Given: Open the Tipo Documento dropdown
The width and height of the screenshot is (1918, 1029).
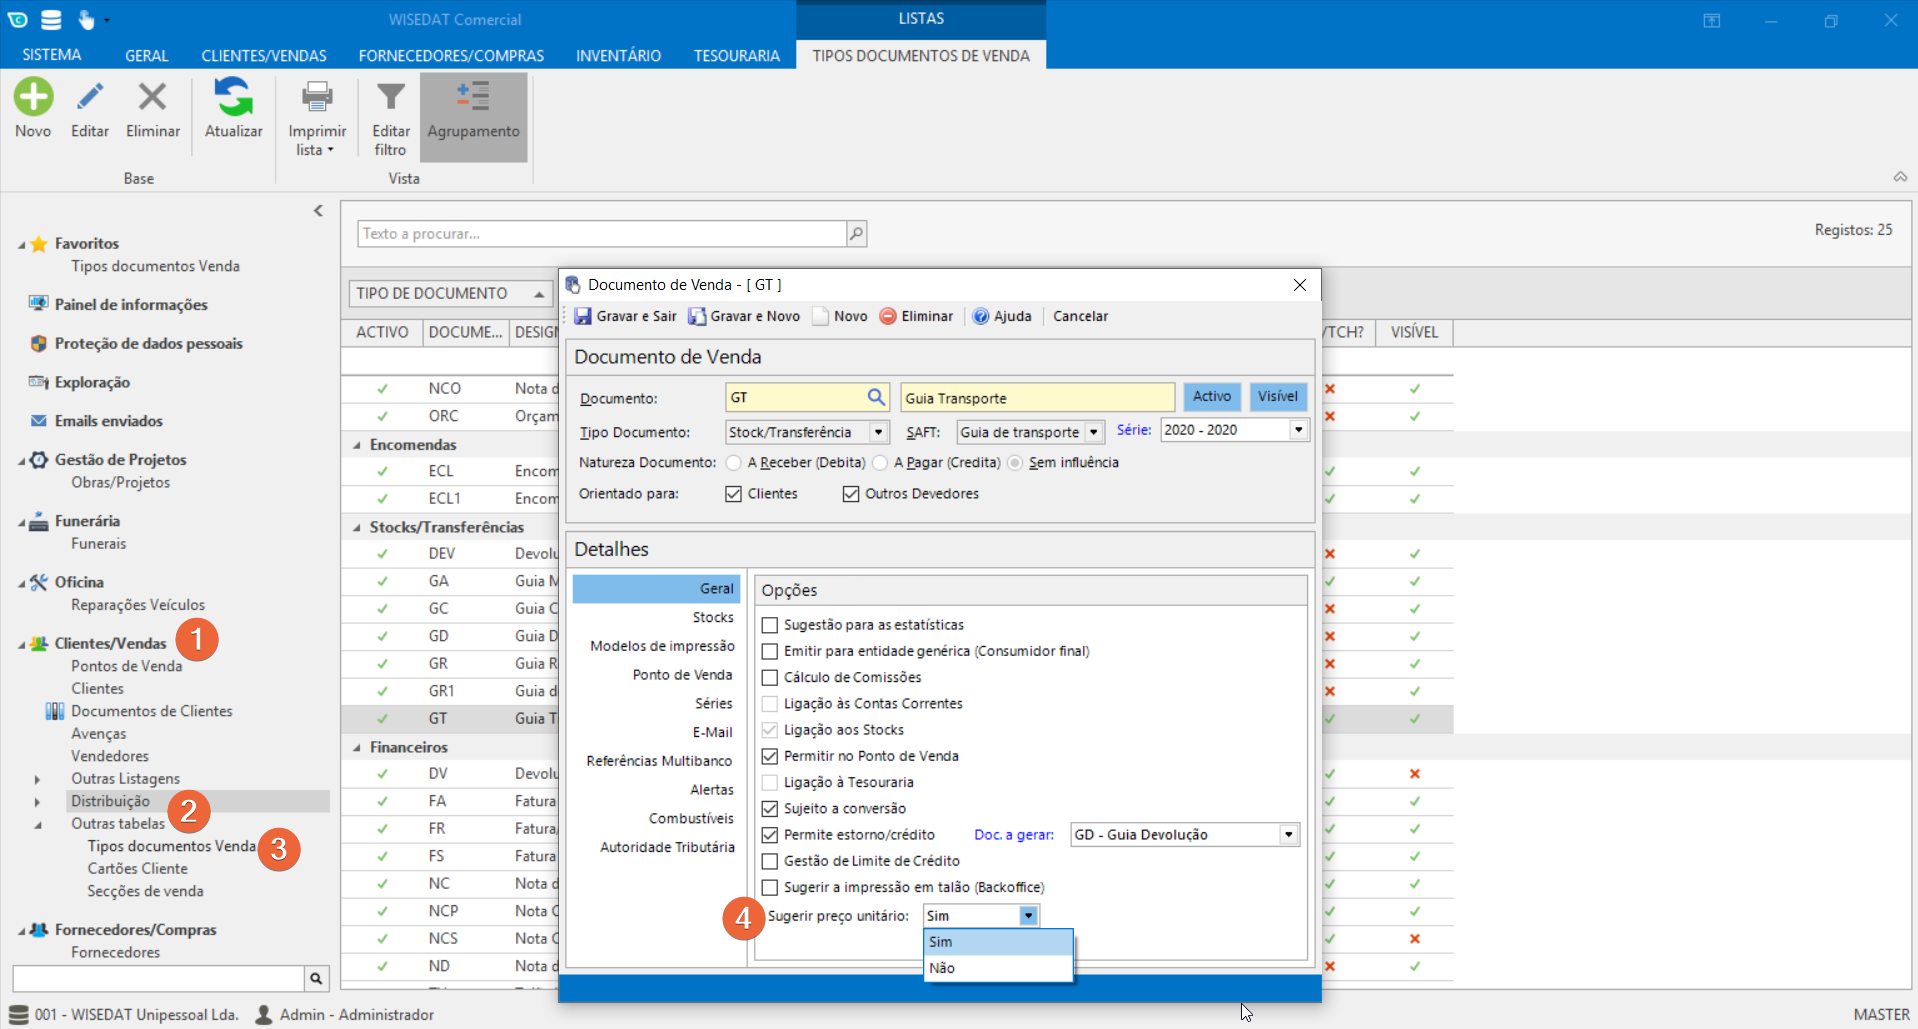Looking at the screenshot, I should pyautogui.click(x=878, y=433).
